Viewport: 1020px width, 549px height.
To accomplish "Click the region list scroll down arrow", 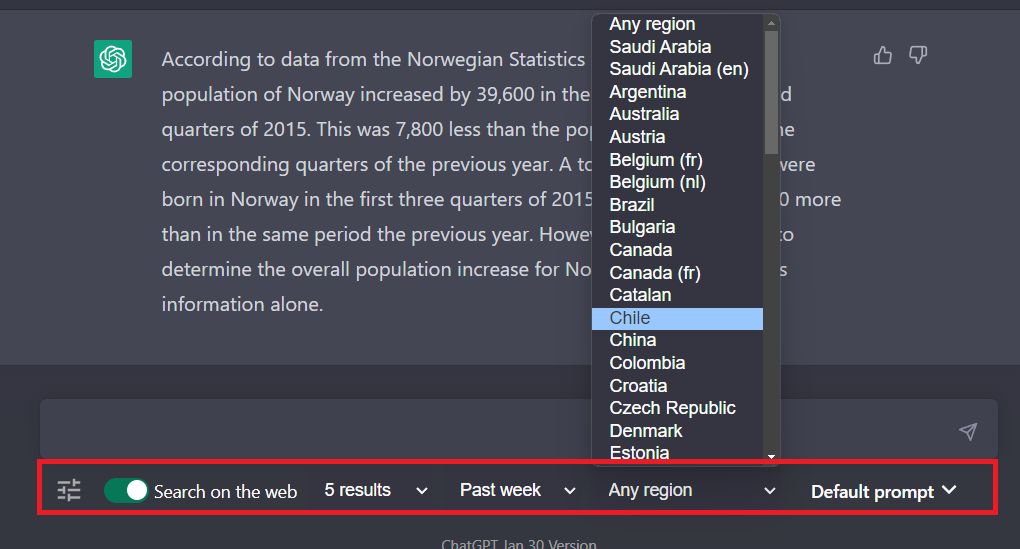I will coord(772,457).
